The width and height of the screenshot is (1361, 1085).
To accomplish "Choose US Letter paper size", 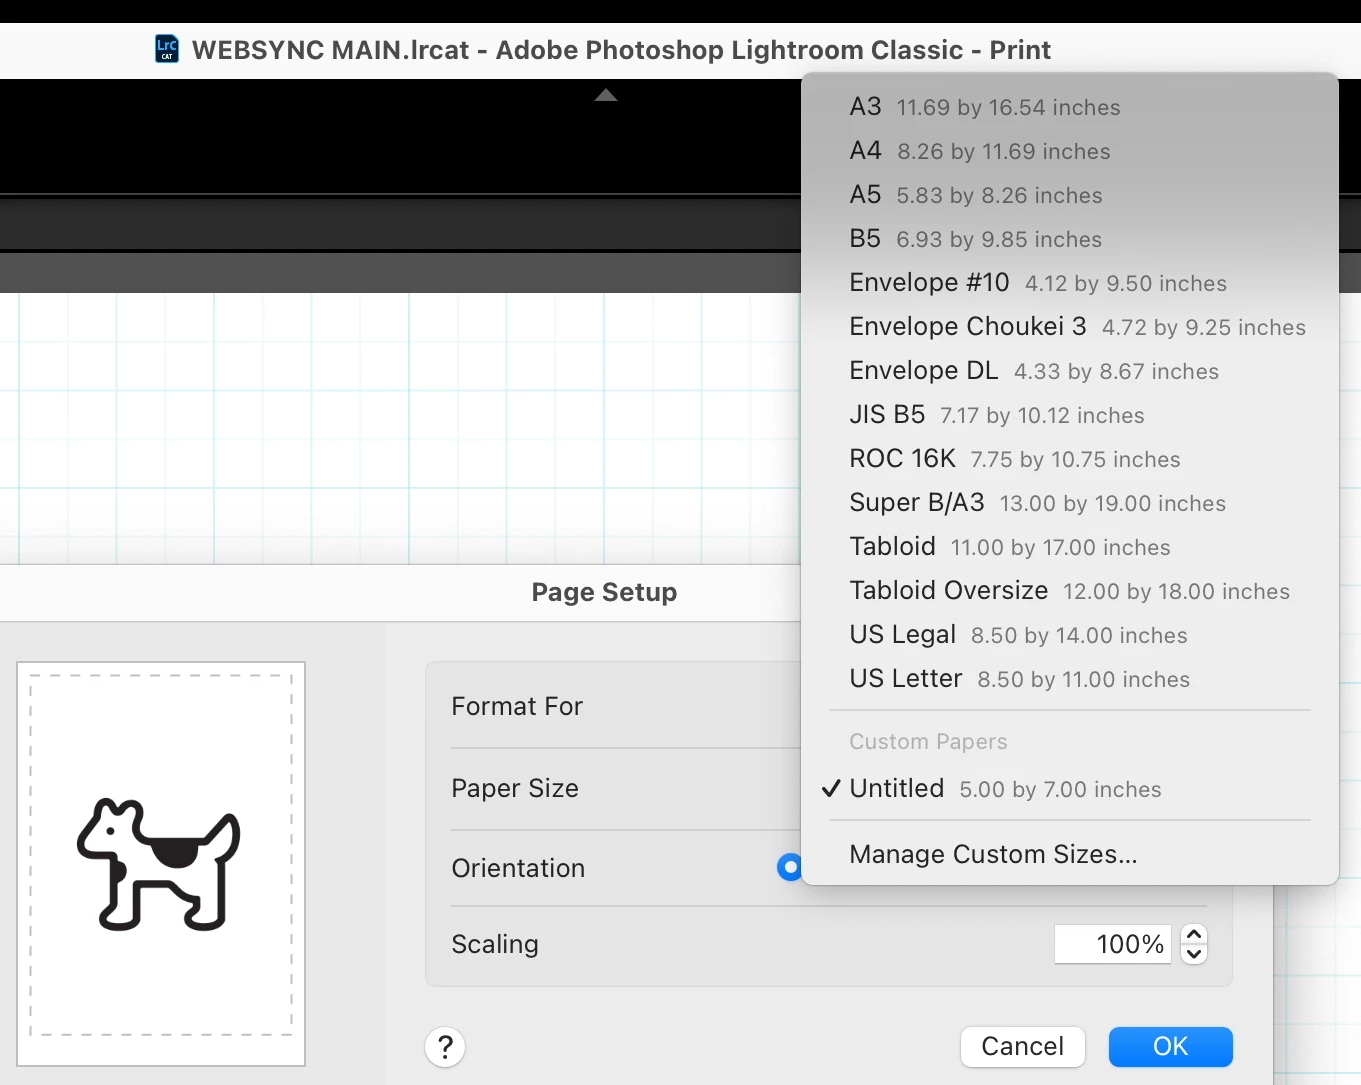I will pos(1070,679).
